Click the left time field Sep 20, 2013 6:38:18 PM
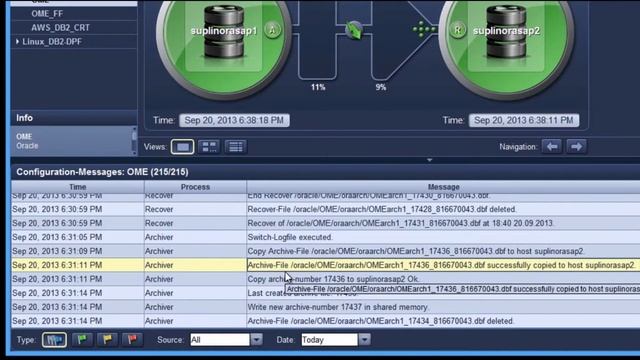This screenshot has width=640, height=360. point(234,120)
